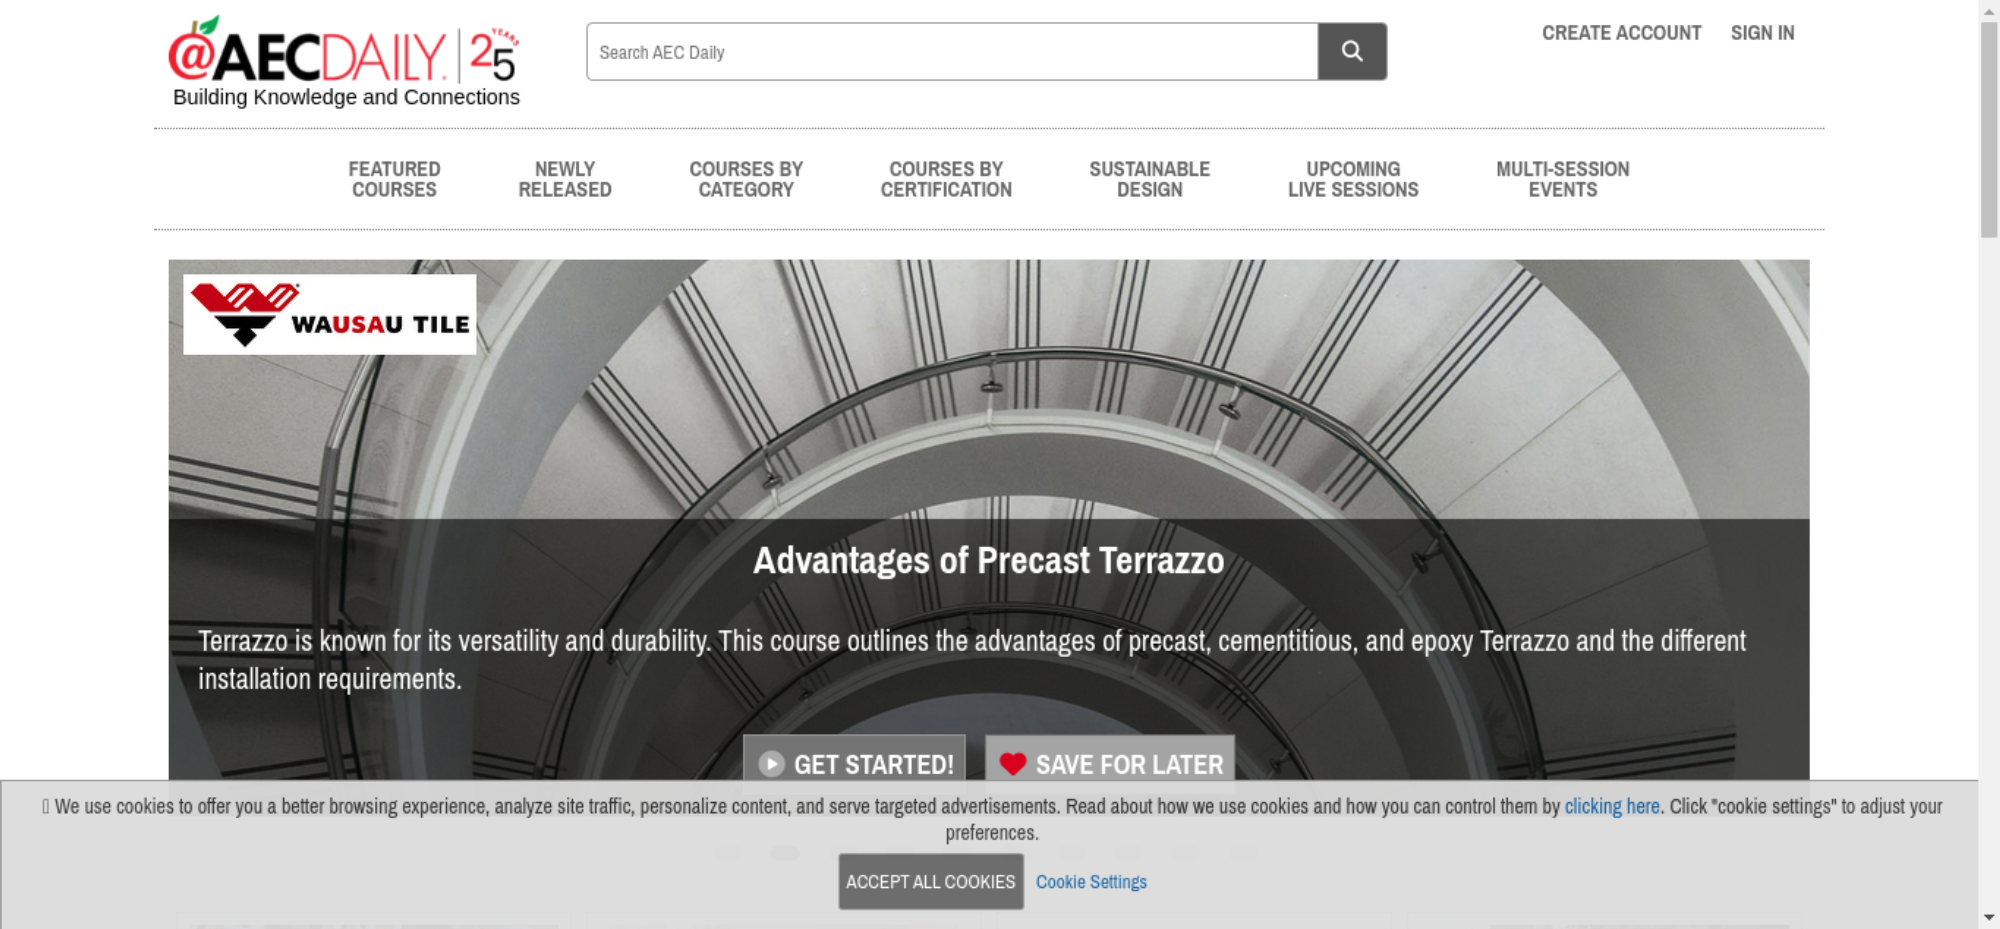
Task: Click the scrollbar down arrow
Action: click(1989, 917)
